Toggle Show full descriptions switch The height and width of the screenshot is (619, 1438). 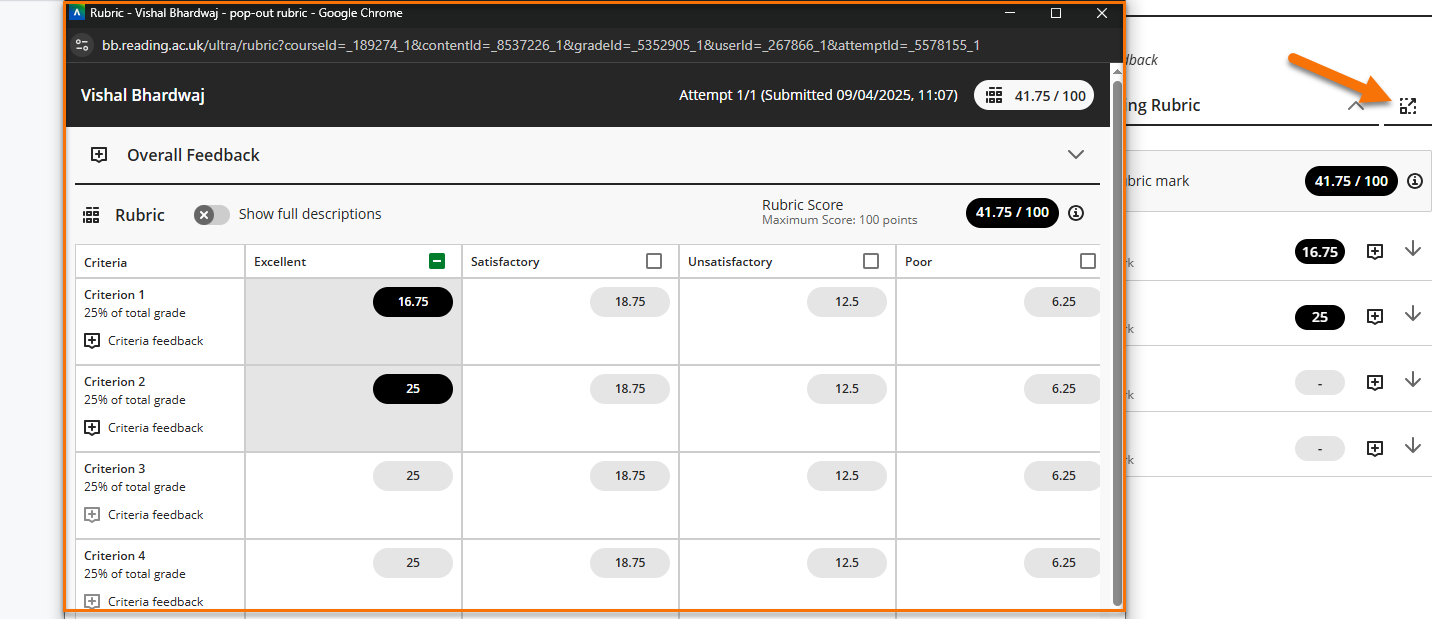tap(211, 214)
